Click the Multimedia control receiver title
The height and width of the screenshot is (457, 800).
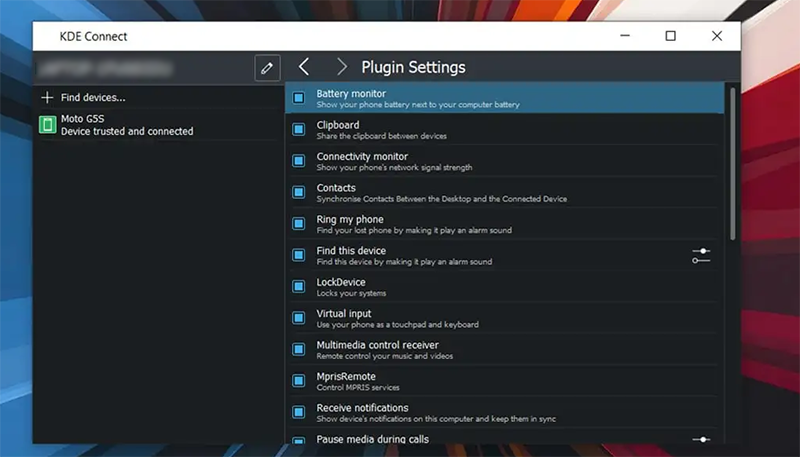(378, 345)
